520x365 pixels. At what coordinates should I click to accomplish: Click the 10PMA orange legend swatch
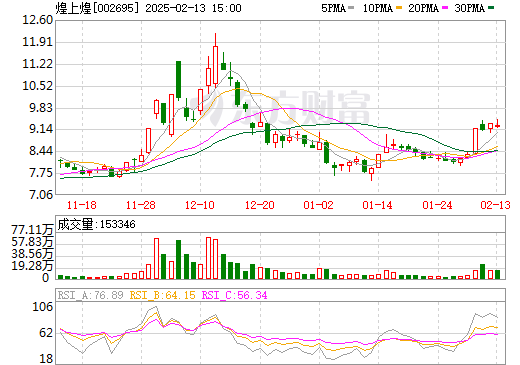(399, 8)
